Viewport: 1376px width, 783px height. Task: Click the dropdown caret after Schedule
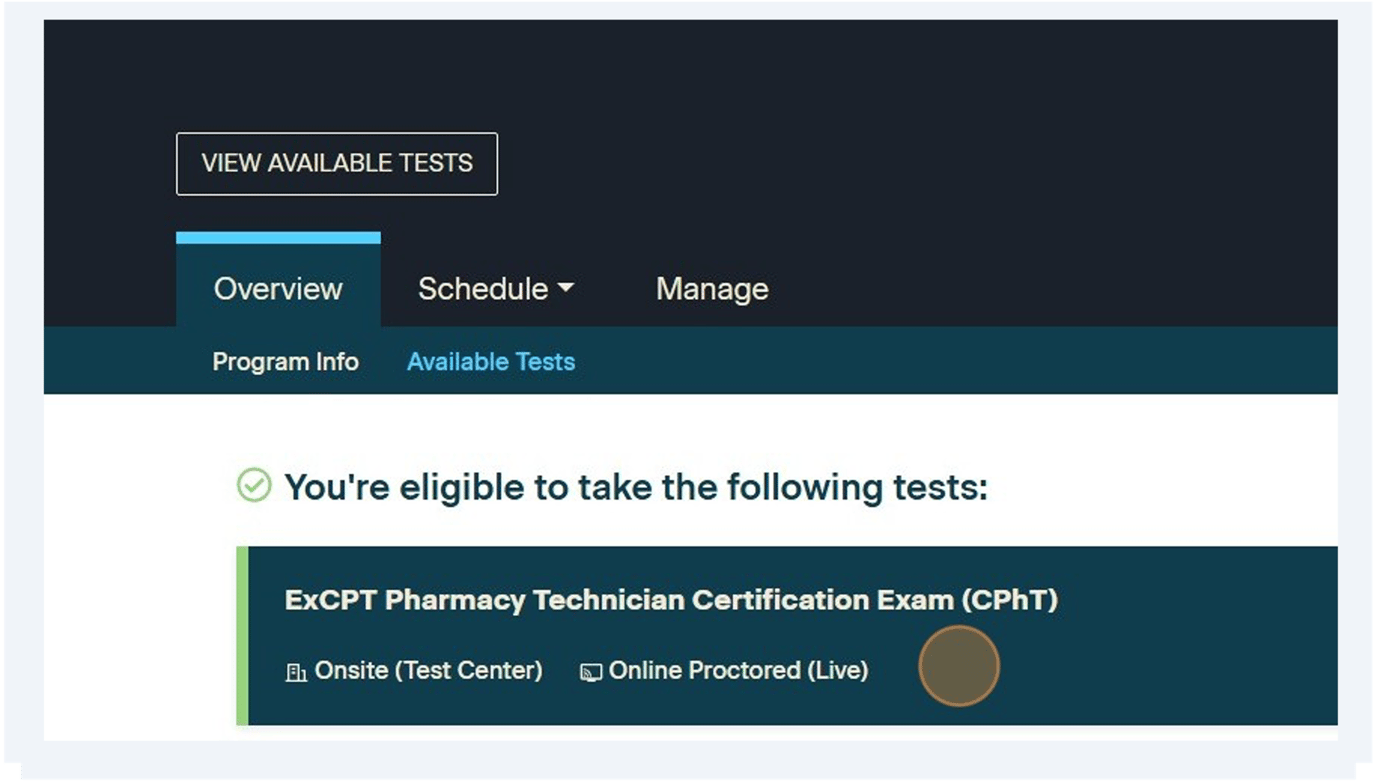click(567, 288)
